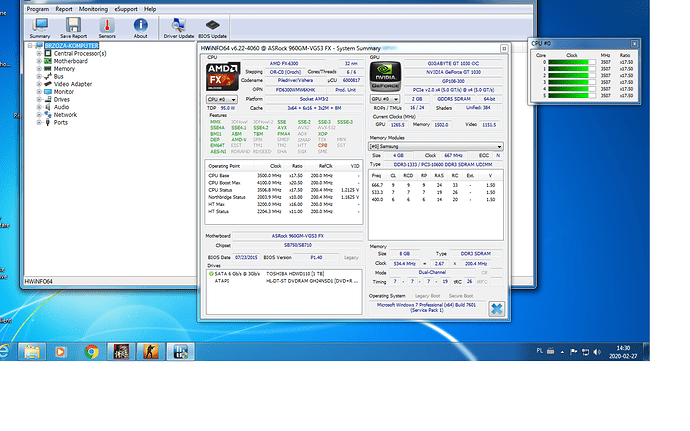Close the CPU #0 clock window
690x431 pixels.
click(x=634, y=44)
